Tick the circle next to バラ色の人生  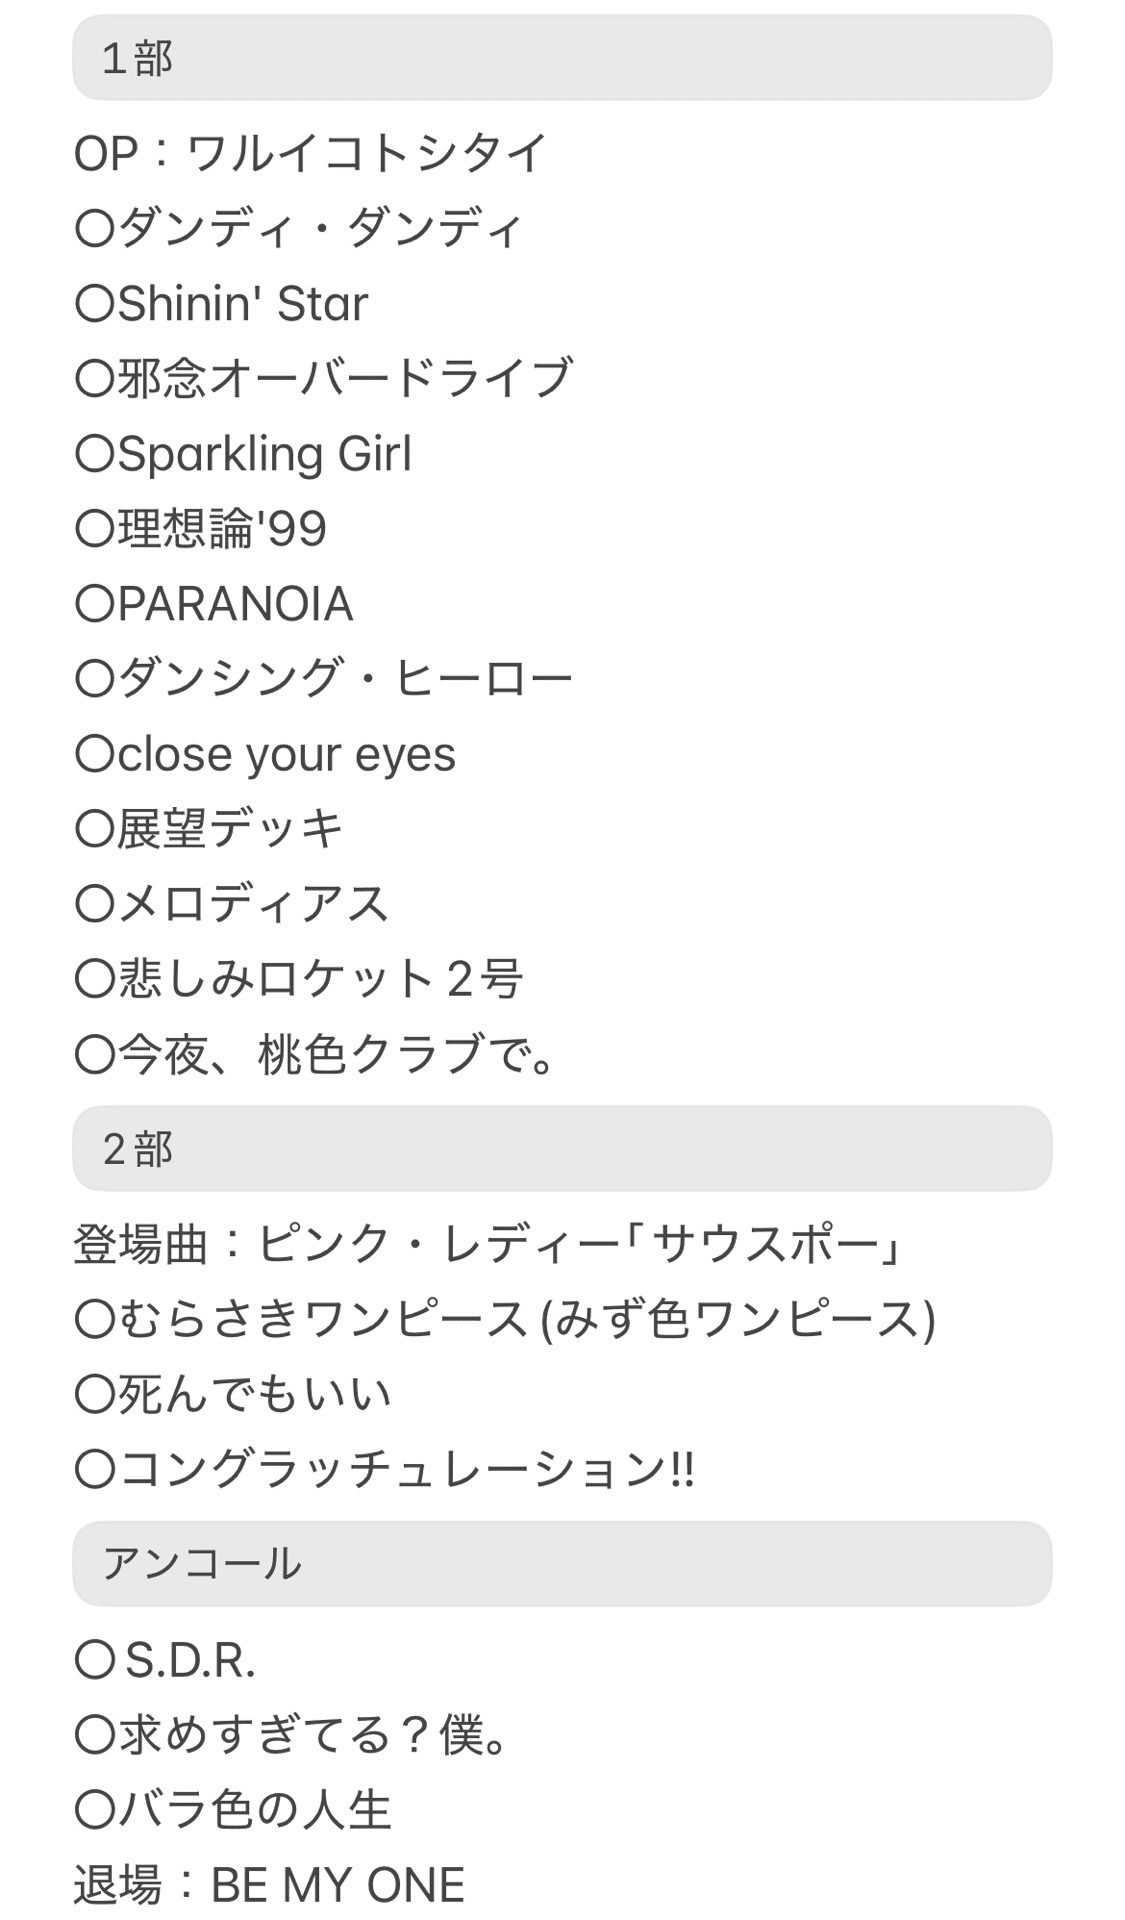click(x=95, y=1811)
